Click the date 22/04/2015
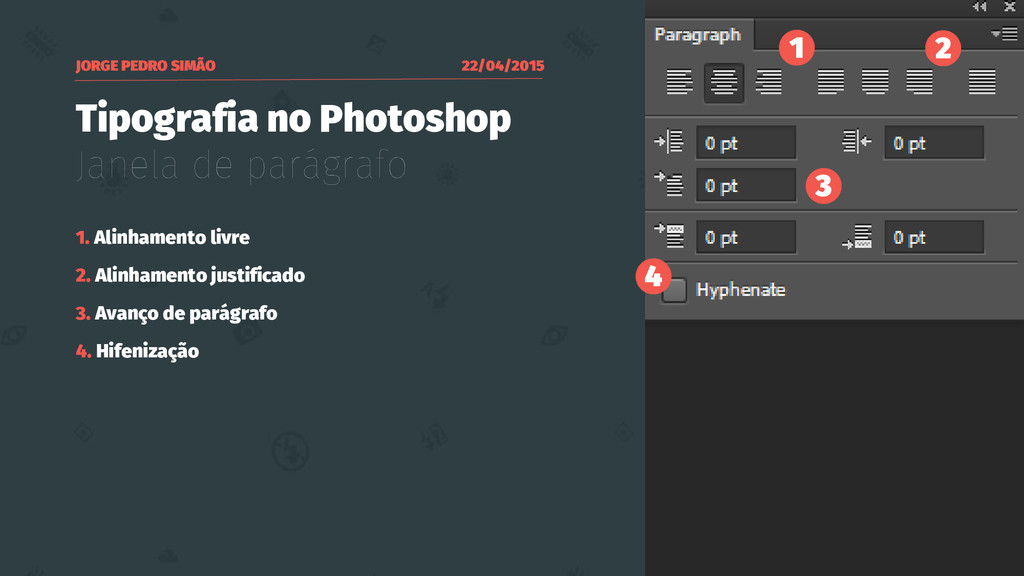The image size is (1024, 576). click(502, 65)
